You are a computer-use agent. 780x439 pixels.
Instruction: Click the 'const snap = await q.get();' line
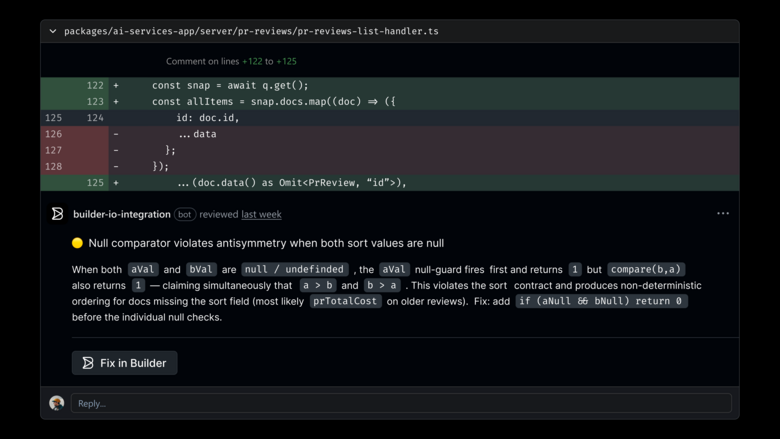coord(230,86)
